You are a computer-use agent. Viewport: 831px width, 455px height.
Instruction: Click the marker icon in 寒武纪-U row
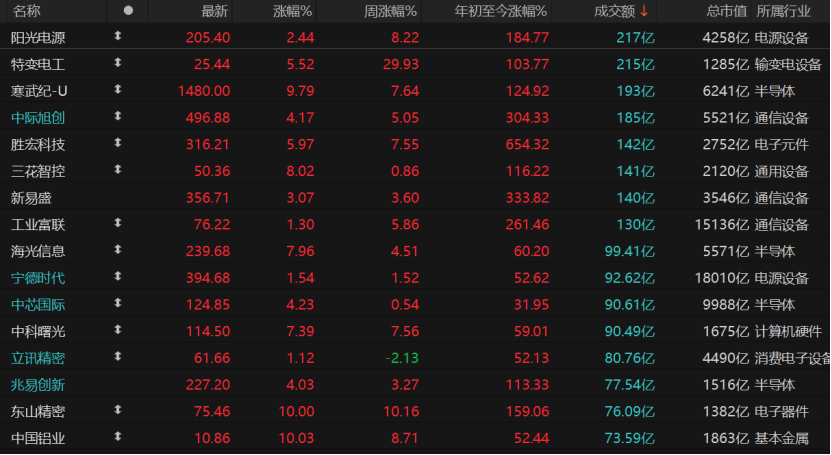pyautogui.click(x=118, y=90)
